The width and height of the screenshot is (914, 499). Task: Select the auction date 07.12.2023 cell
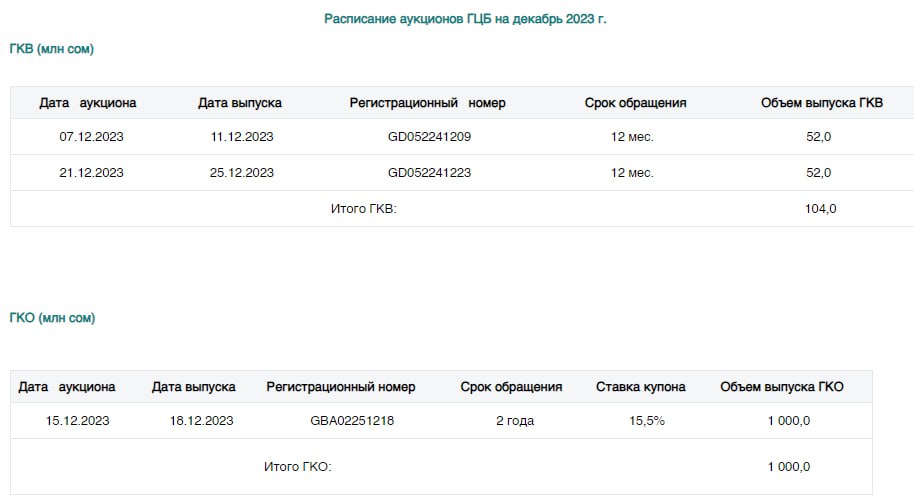coord(92,137)
